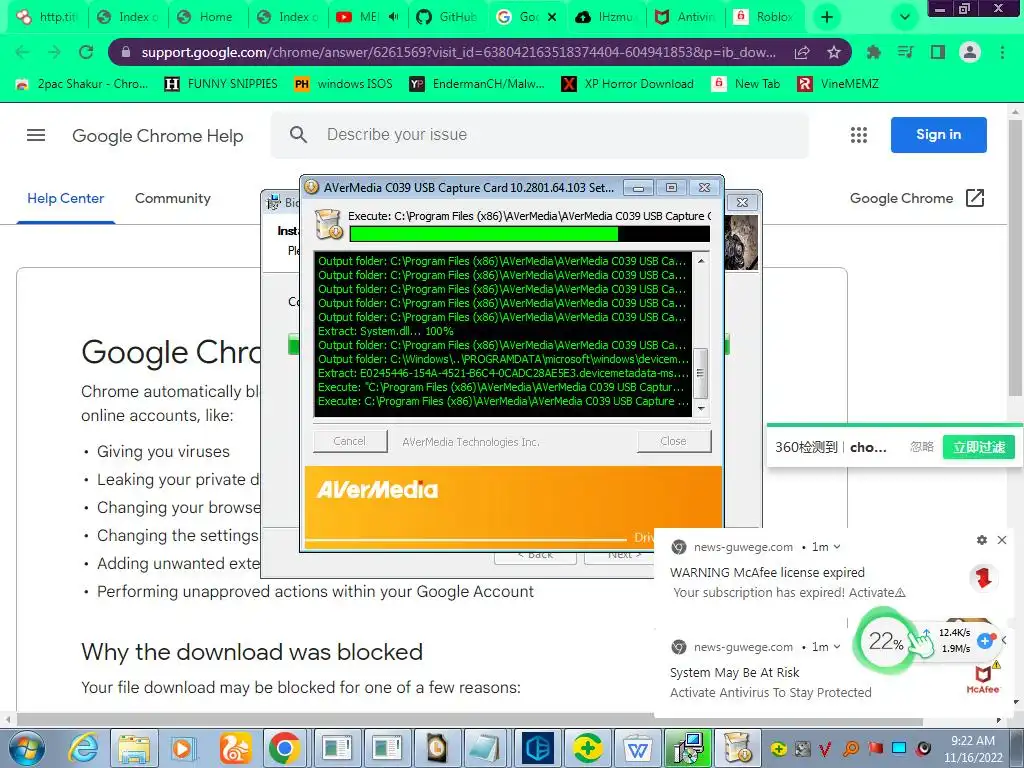1024x768 pixels.
Task: Open Internet Explorer from the taskbar
Action: (x=84, y=748)
